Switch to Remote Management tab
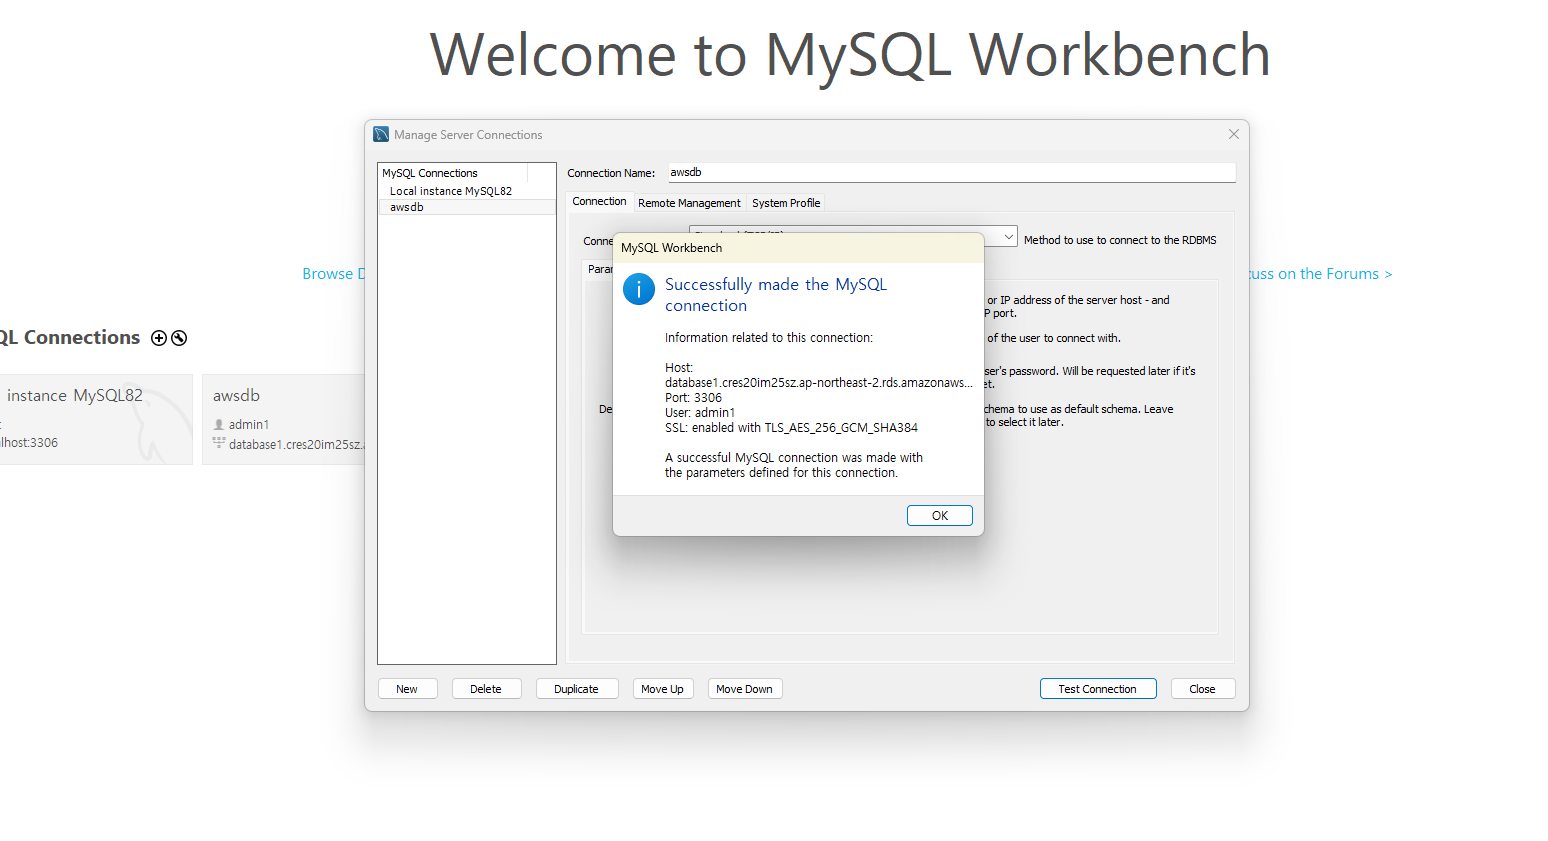This screenshot has width=1548, height=841. pos(689,203)
